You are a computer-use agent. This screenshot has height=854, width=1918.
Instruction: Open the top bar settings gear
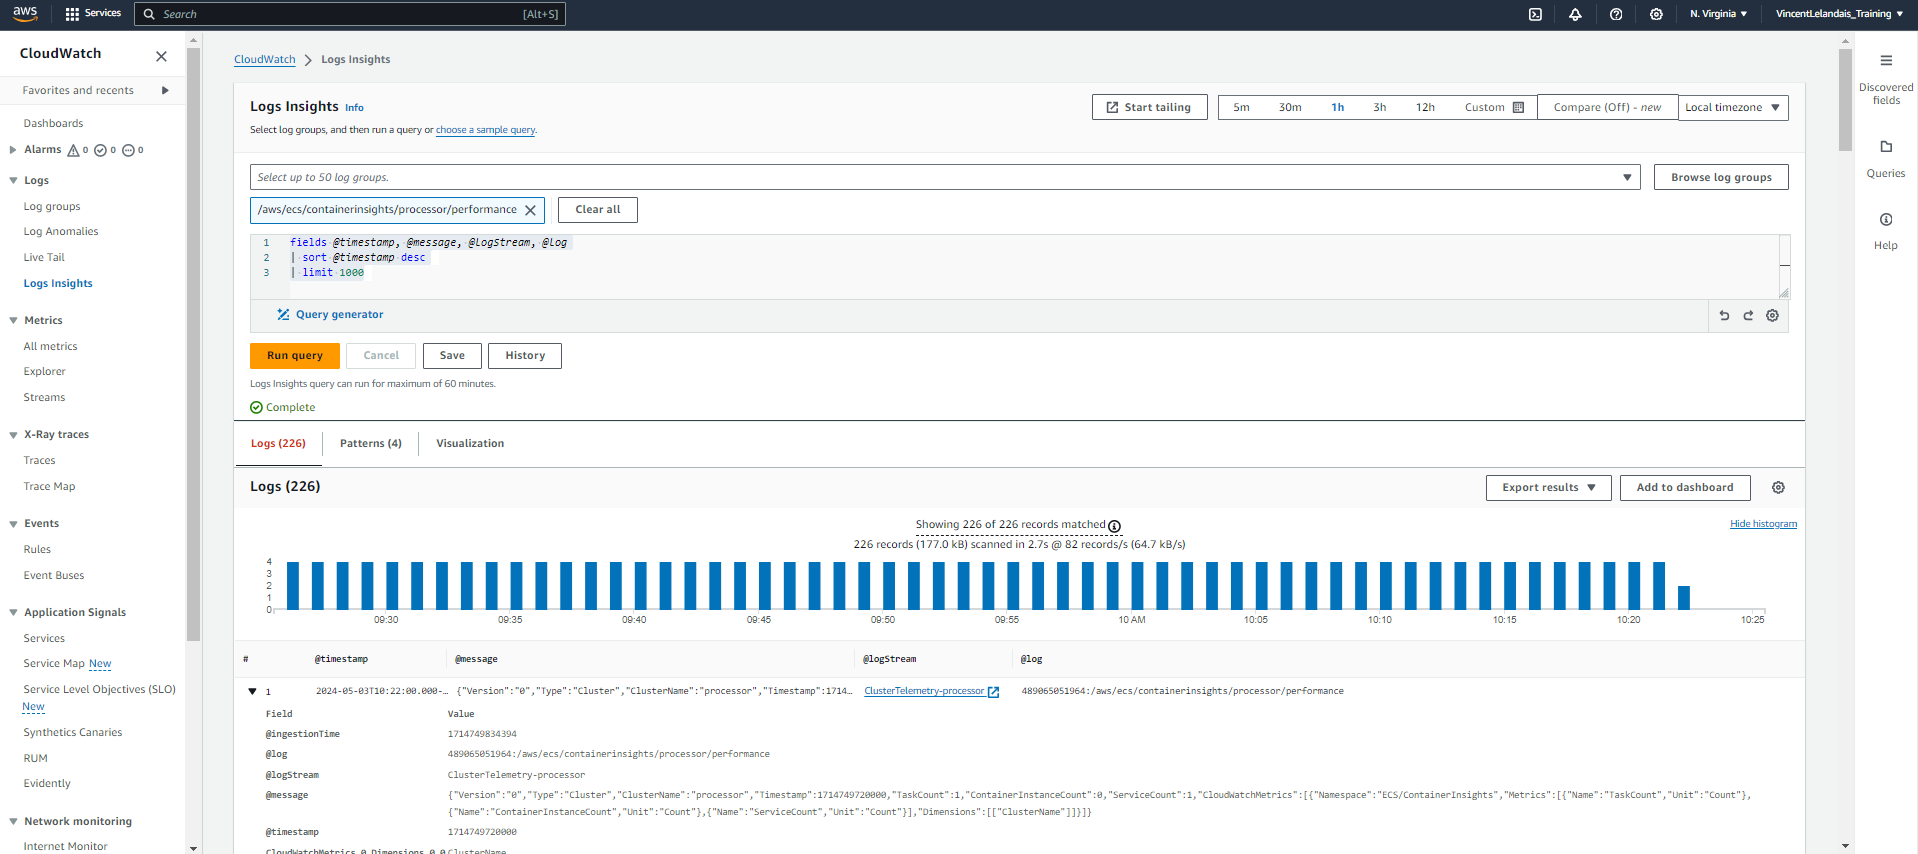[1656, 14]
